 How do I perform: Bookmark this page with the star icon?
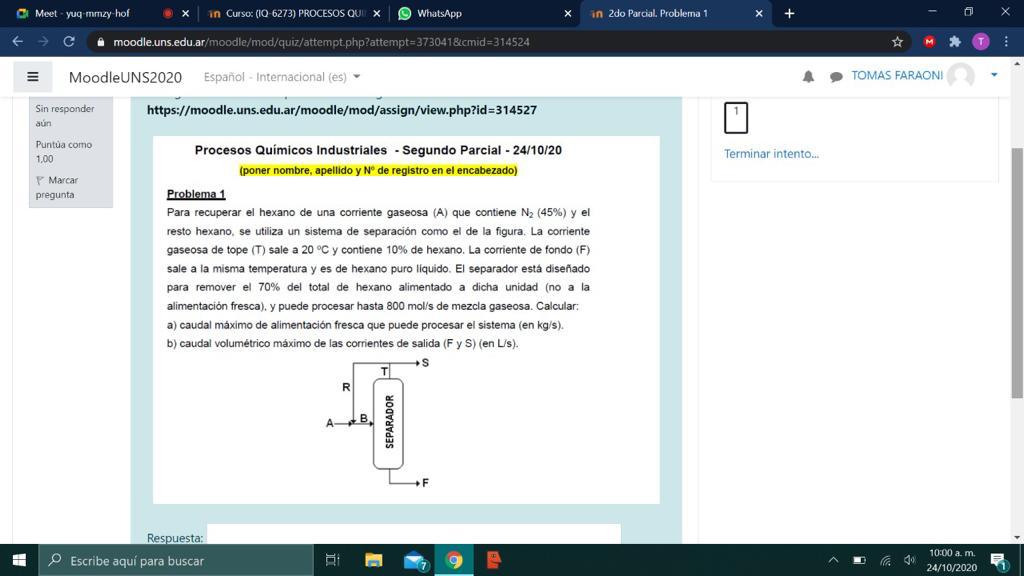click(x=897, y=42)
